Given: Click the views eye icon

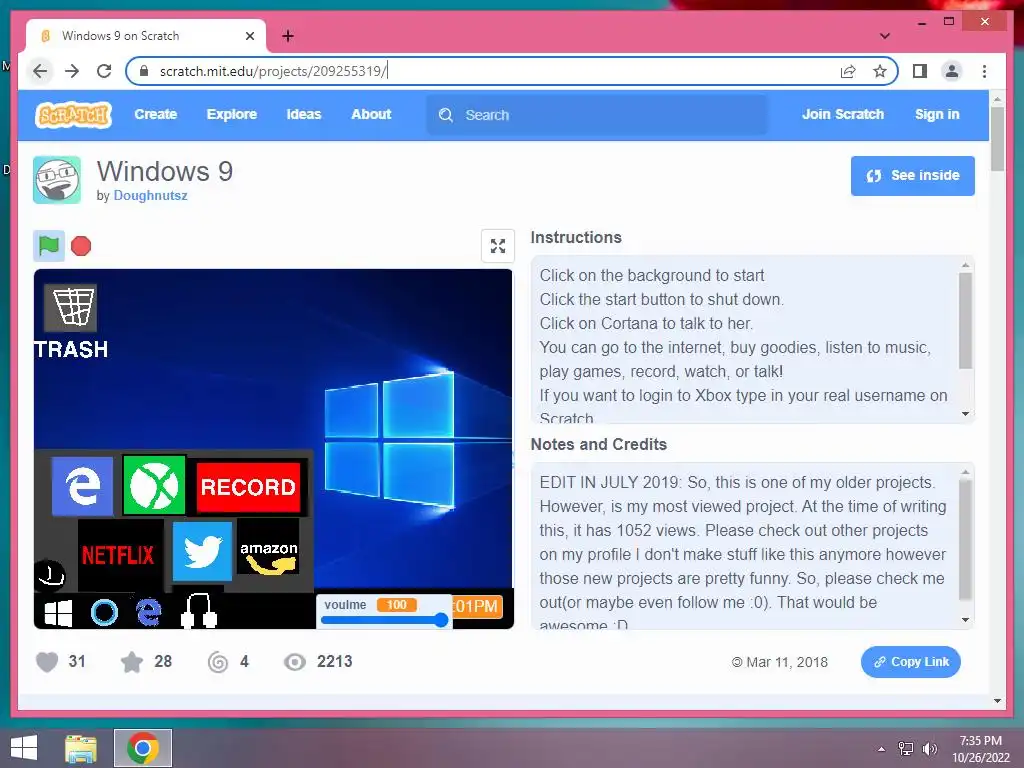Looking at the screenshot, I should coord(295,662).
